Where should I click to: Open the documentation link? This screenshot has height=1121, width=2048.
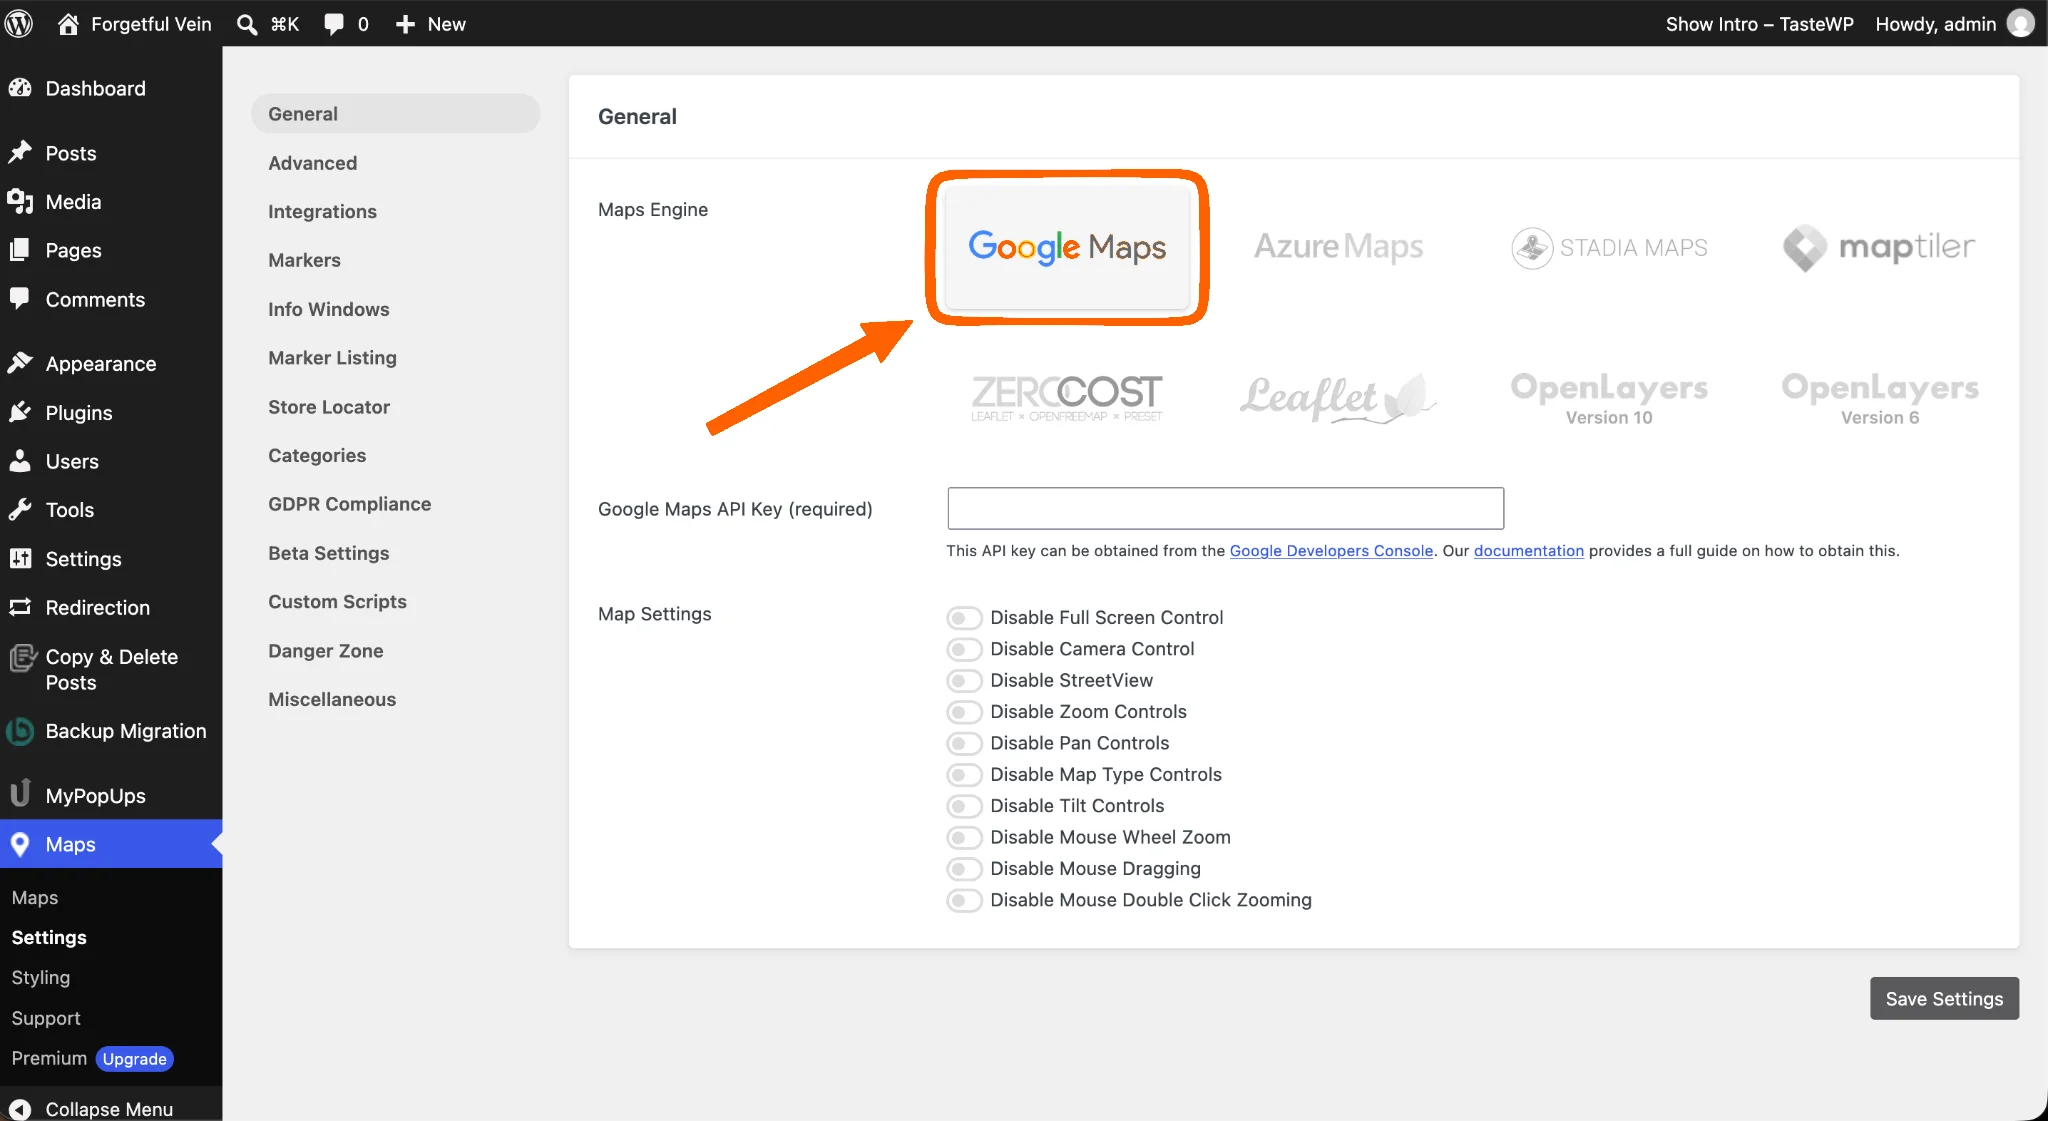pyautogui.click(x=1528, y=551)
